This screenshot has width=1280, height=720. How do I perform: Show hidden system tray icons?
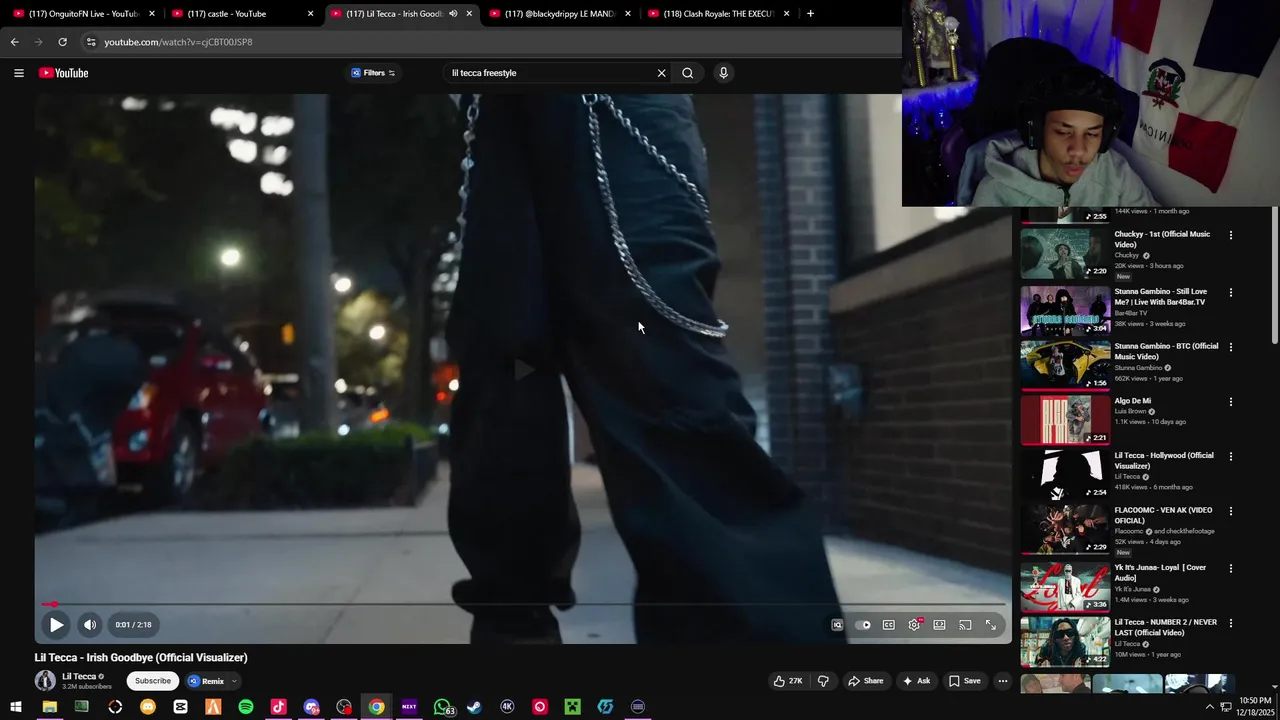(1209, 707)
